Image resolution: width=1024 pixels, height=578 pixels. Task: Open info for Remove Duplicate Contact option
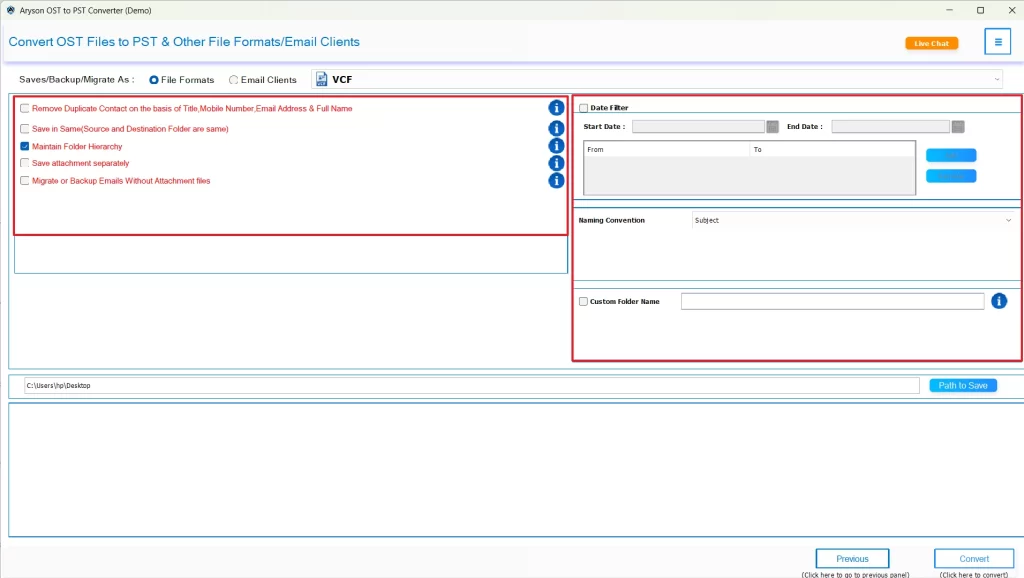tap(556, 108)
